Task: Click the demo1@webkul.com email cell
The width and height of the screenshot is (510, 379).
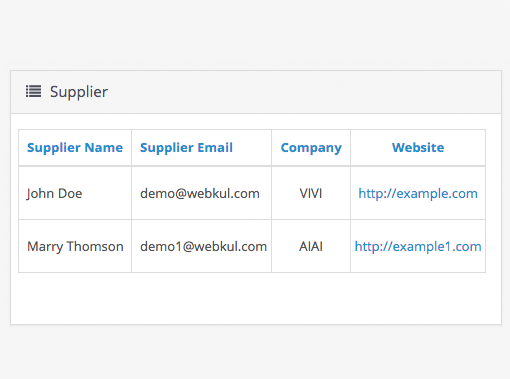Action: (202, 246)
